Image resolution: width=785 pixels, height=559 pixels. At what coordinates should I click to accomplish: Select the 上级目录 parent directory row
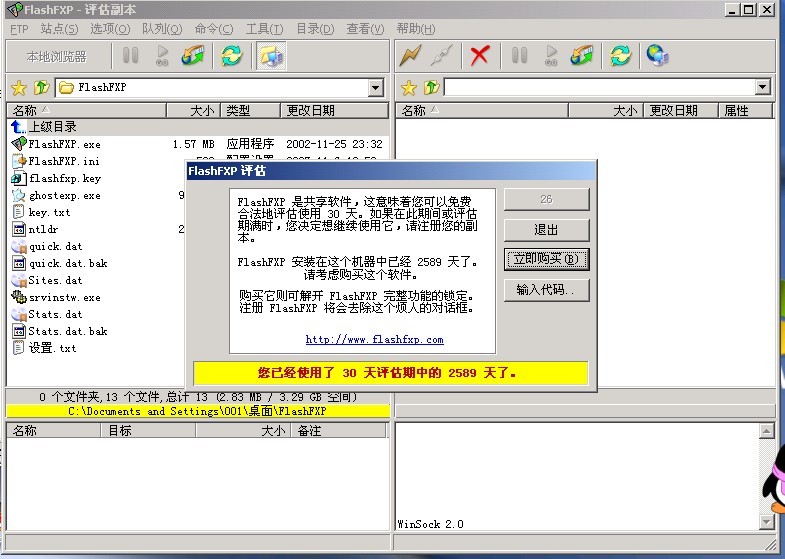pyautogui.click(x=198, y=127)
